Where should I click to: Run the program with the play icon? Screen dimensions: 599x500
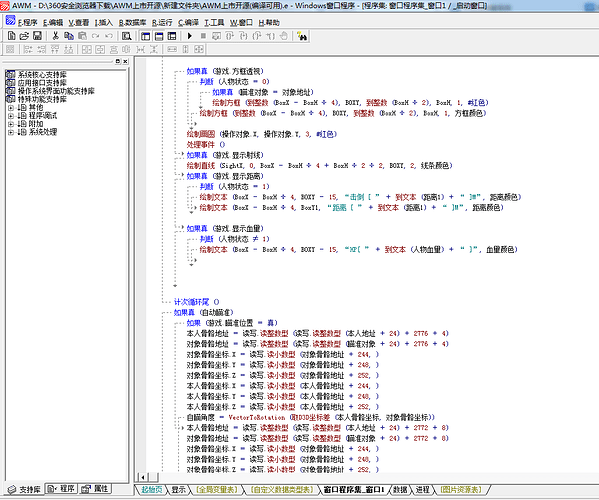(x=189, y=36)
